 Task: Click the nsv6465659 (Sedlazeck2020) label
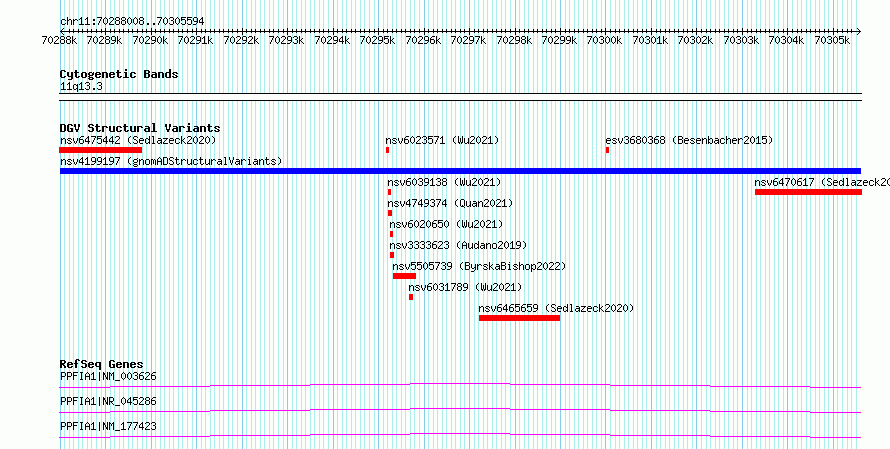556,308
